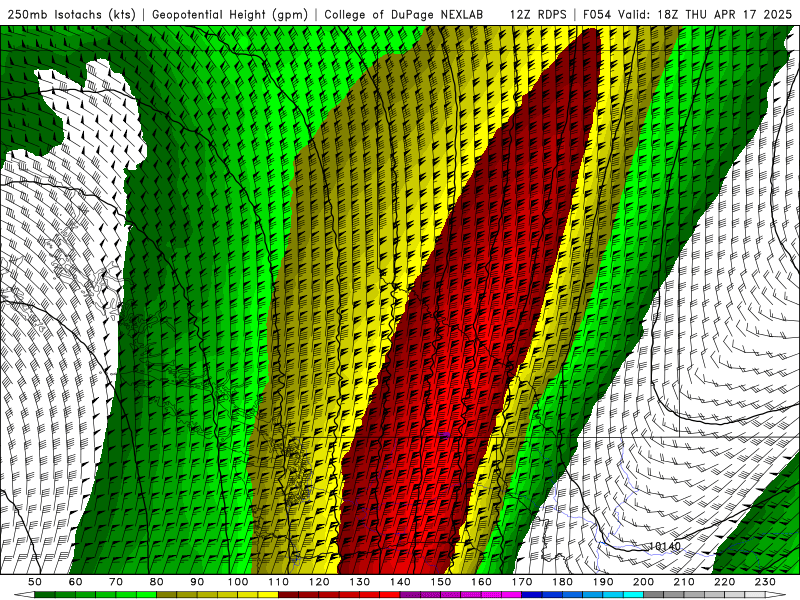The width and height of the screenshot is (800, 600).
Task: Click the '10140' height contour label
Action: point(664,546)
